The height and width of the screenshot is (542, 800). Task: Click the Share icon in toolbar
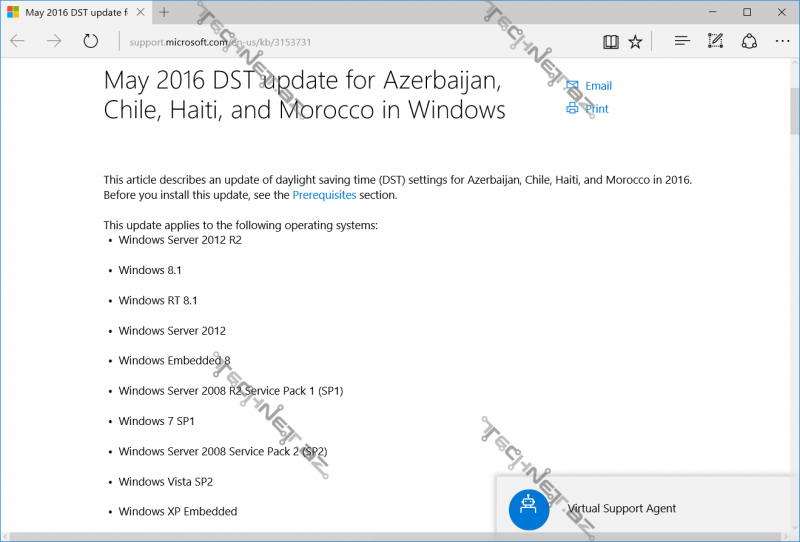click(x=748, y=41)
